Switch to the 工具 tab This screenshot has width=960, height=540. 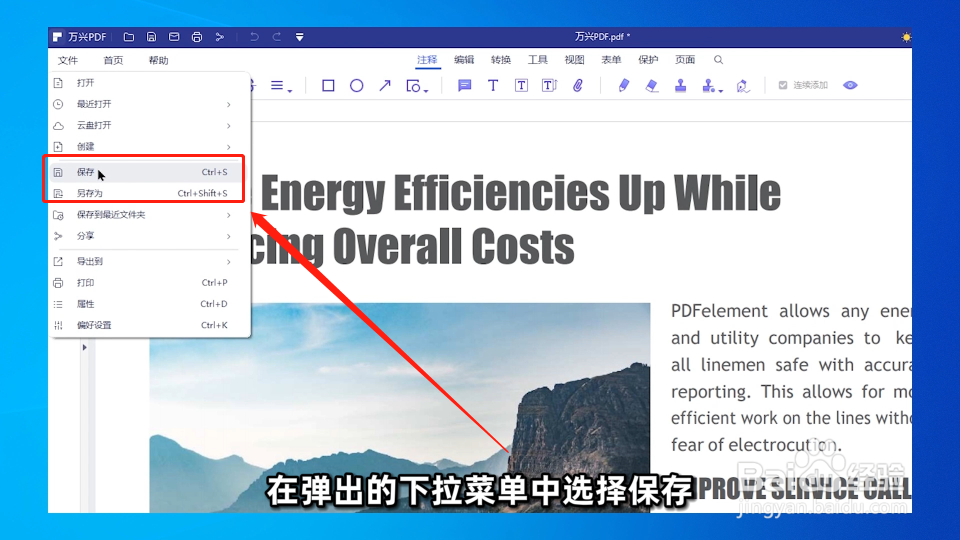538,59
